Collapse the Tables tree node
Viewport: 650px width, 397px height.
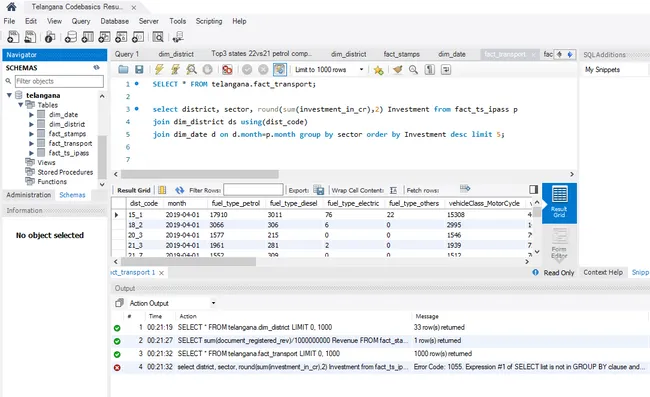pos(20,105)
